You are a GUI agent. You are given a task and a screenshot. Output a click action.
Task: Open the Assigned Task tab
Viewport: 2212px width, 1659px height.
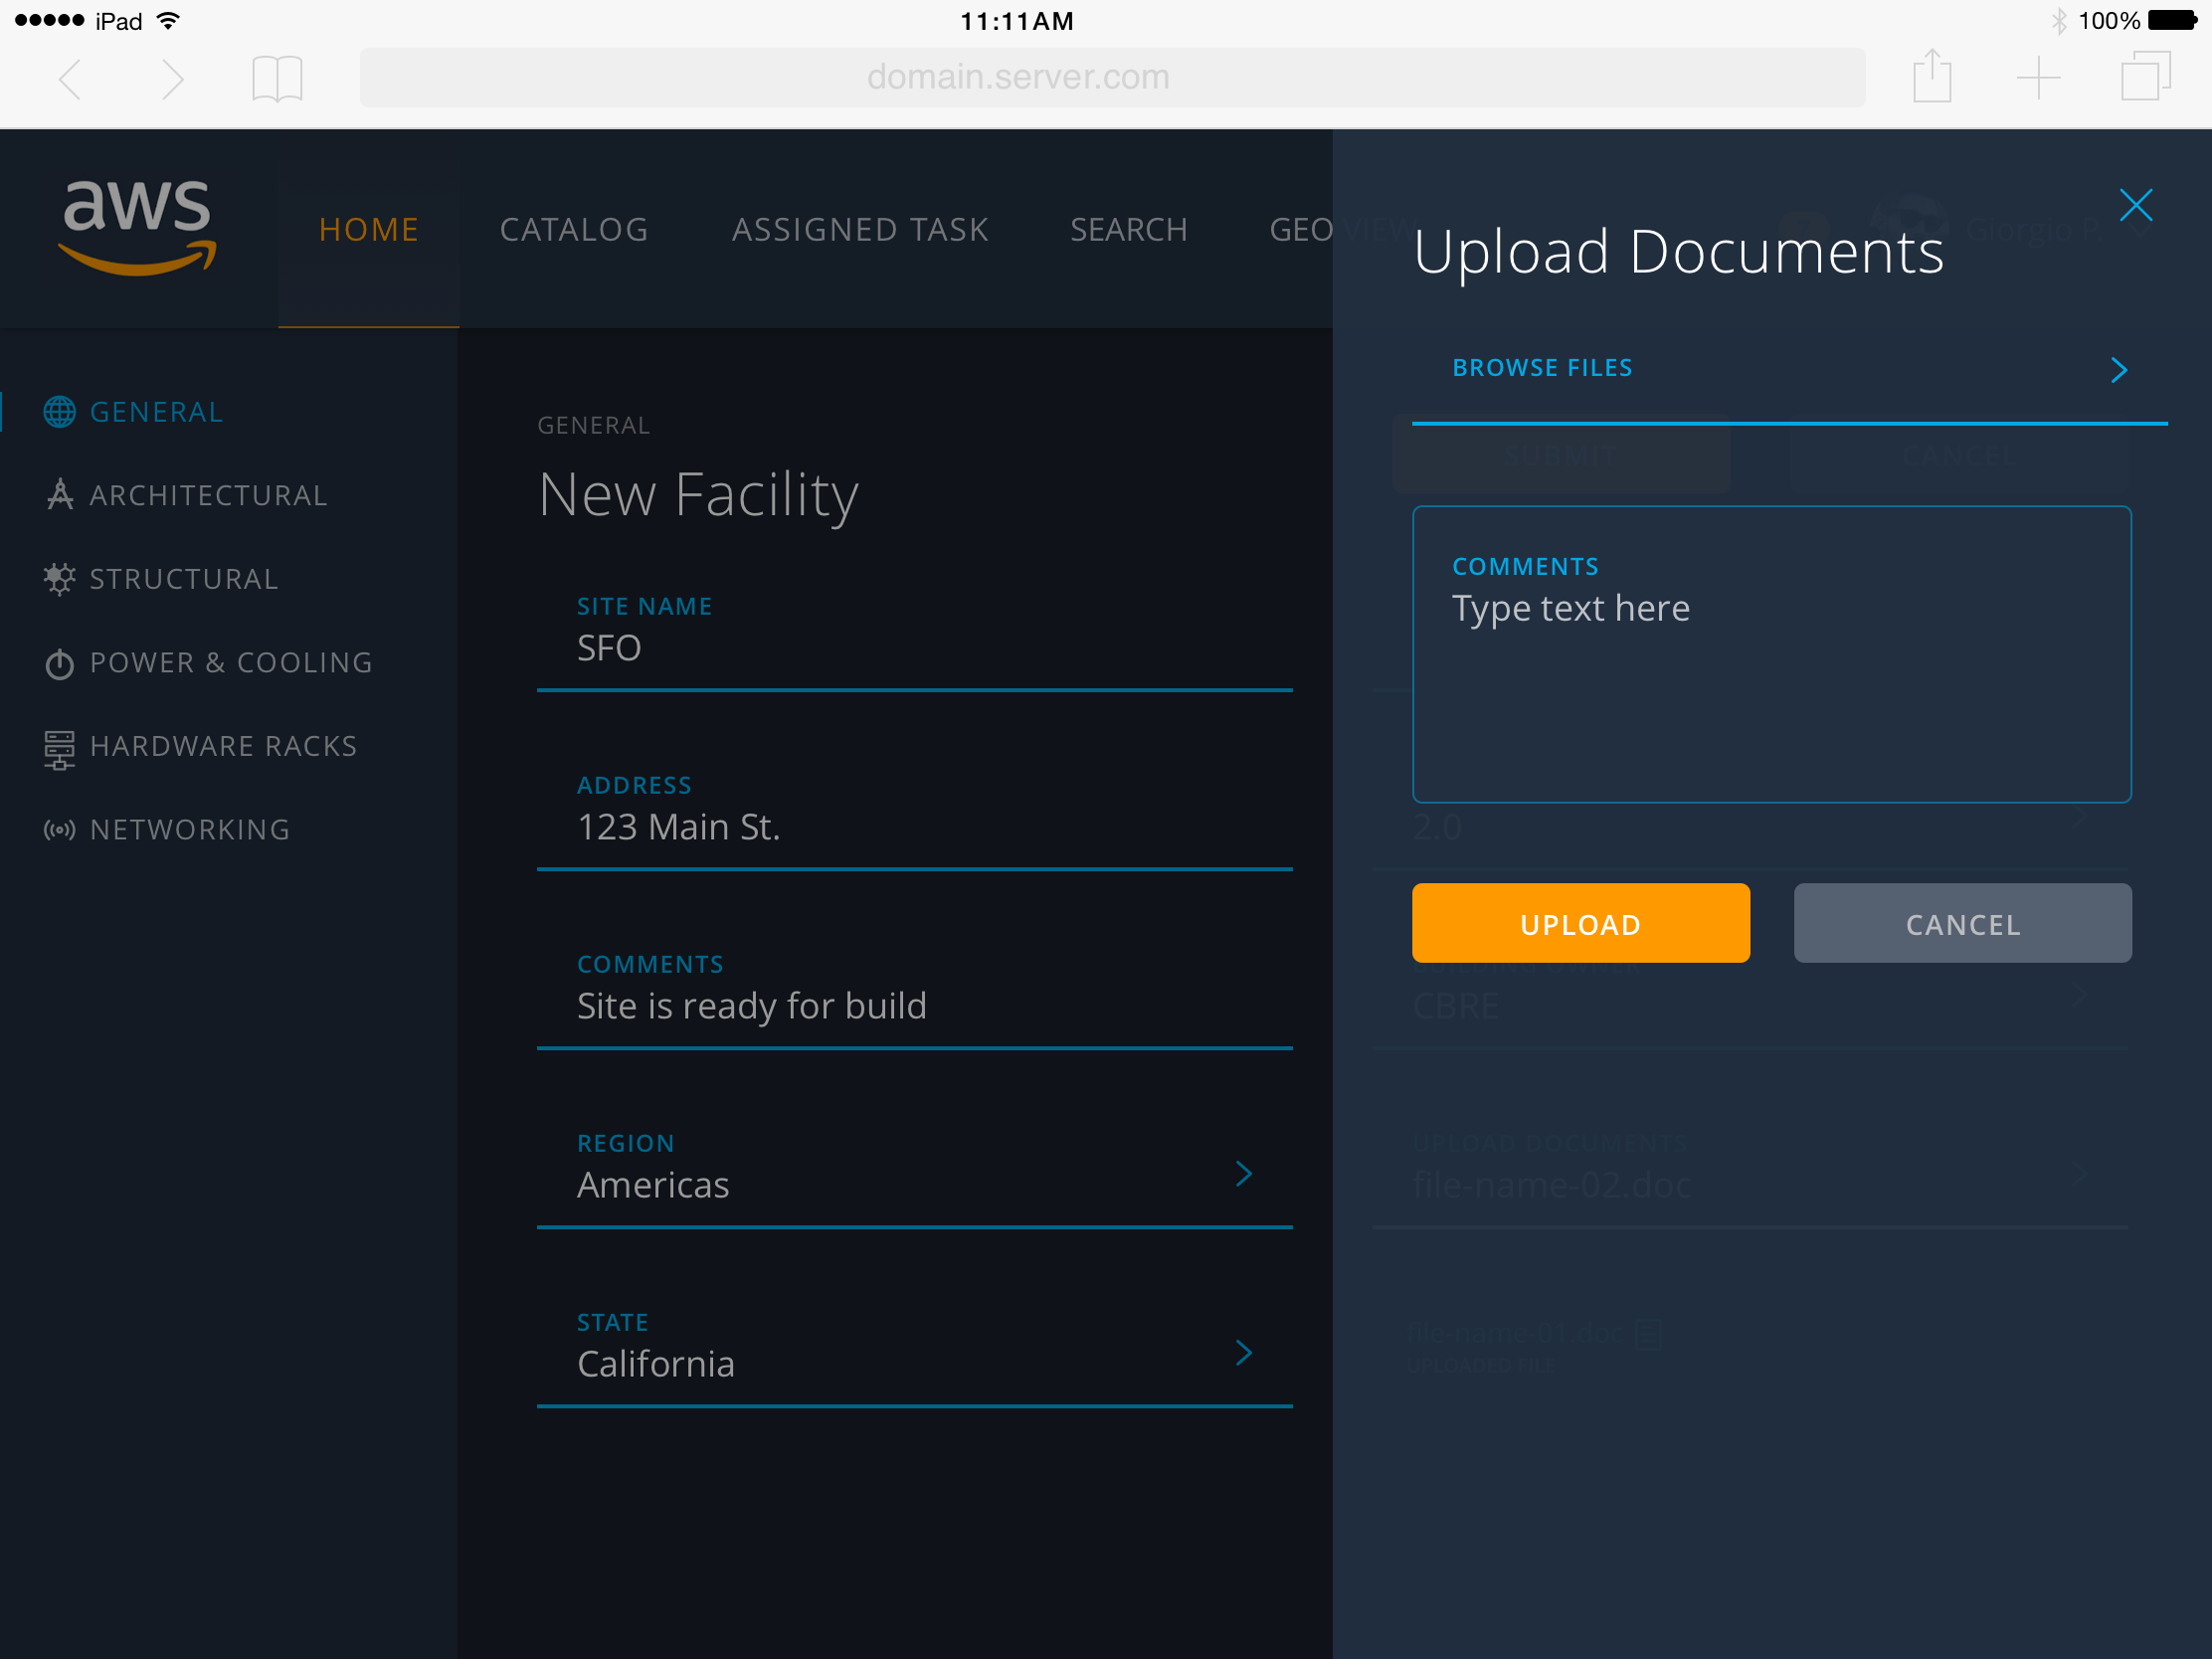click(x=859, y=230)
